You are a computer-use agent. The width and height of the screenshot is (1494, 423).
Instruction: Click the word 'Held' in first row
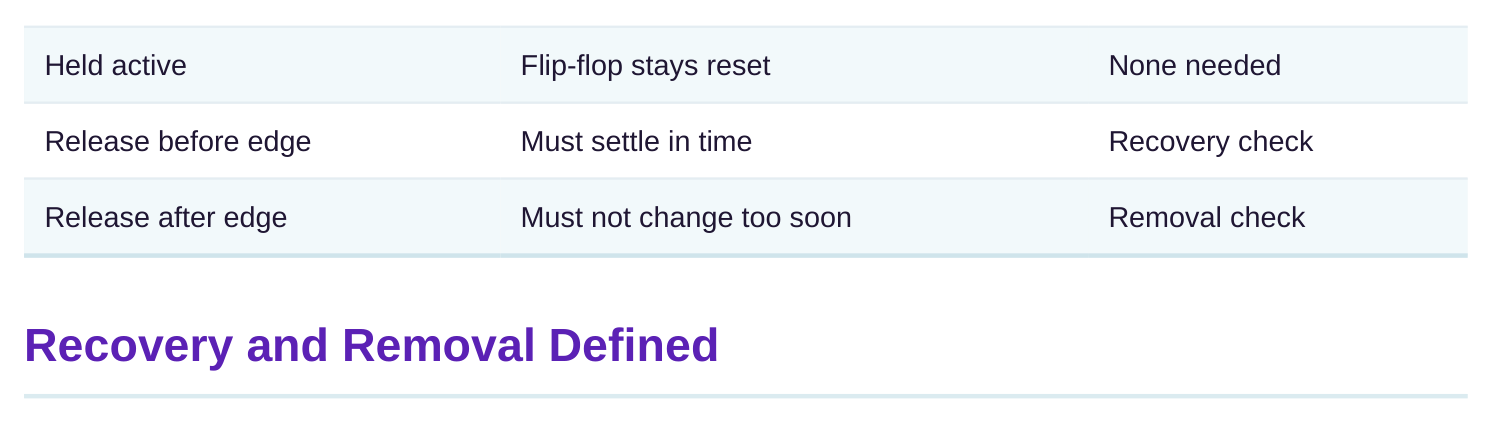[75, 66]
